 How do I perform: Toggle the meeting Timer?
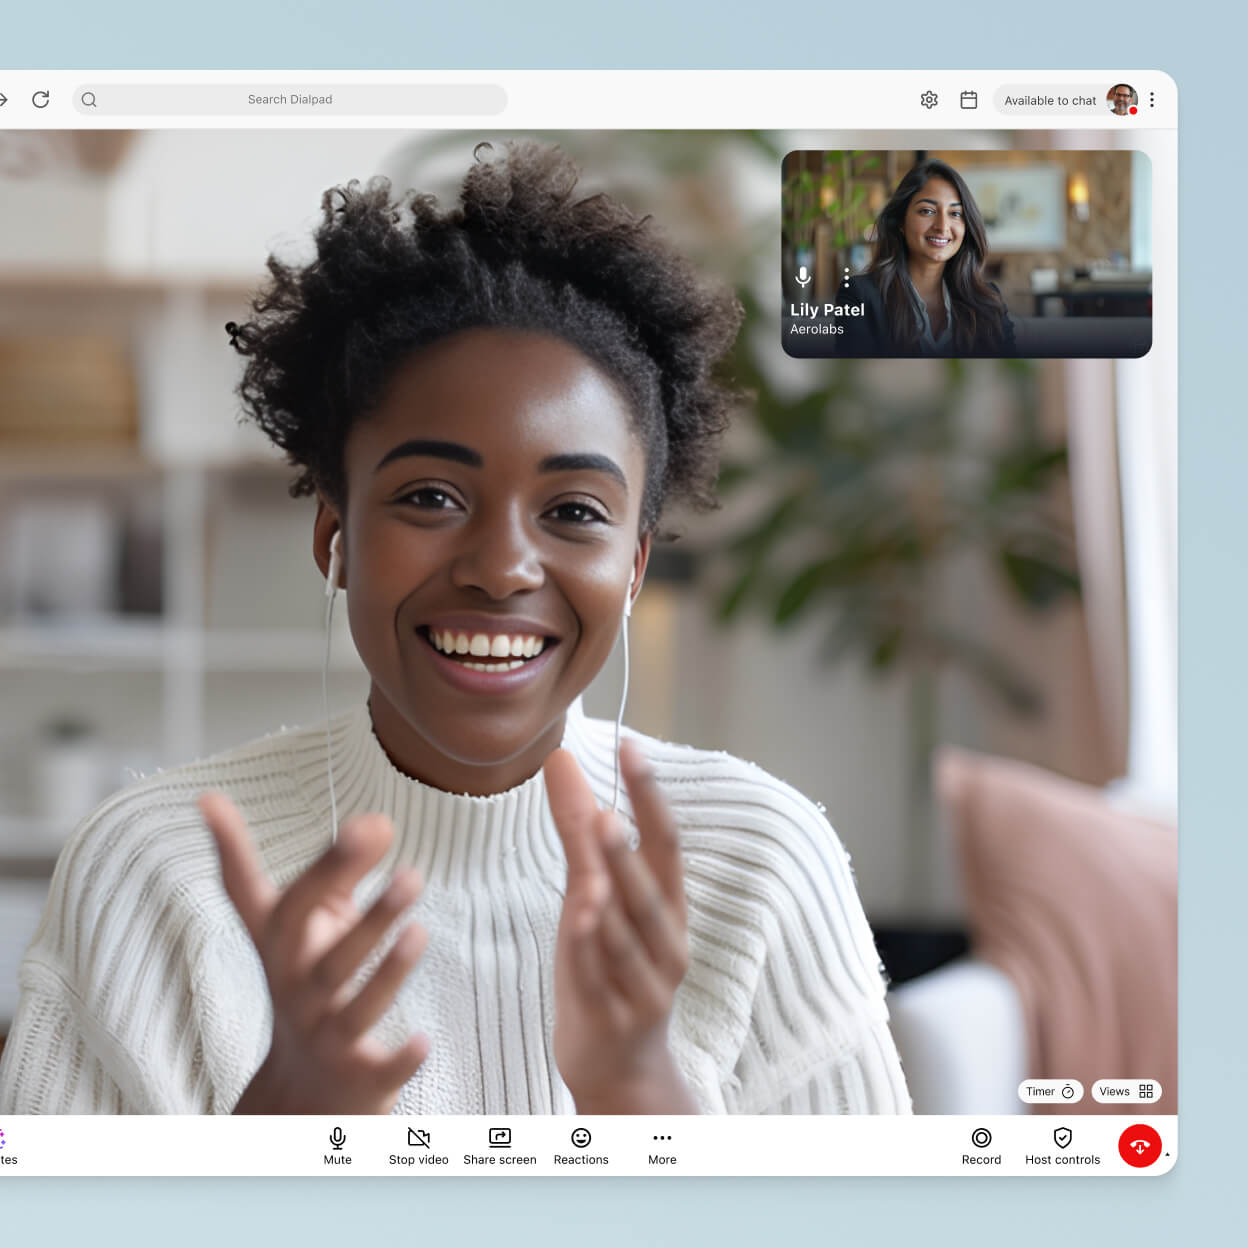1049,1091
